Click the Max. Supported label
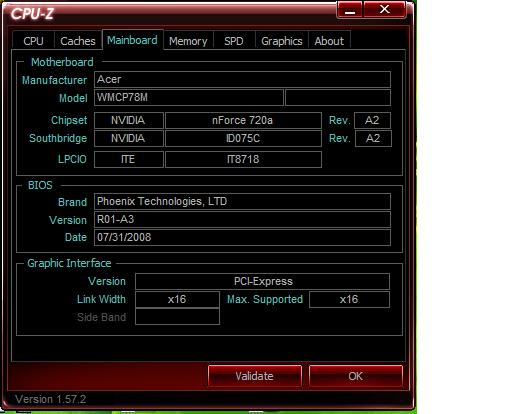 click(x=265, y=299)
